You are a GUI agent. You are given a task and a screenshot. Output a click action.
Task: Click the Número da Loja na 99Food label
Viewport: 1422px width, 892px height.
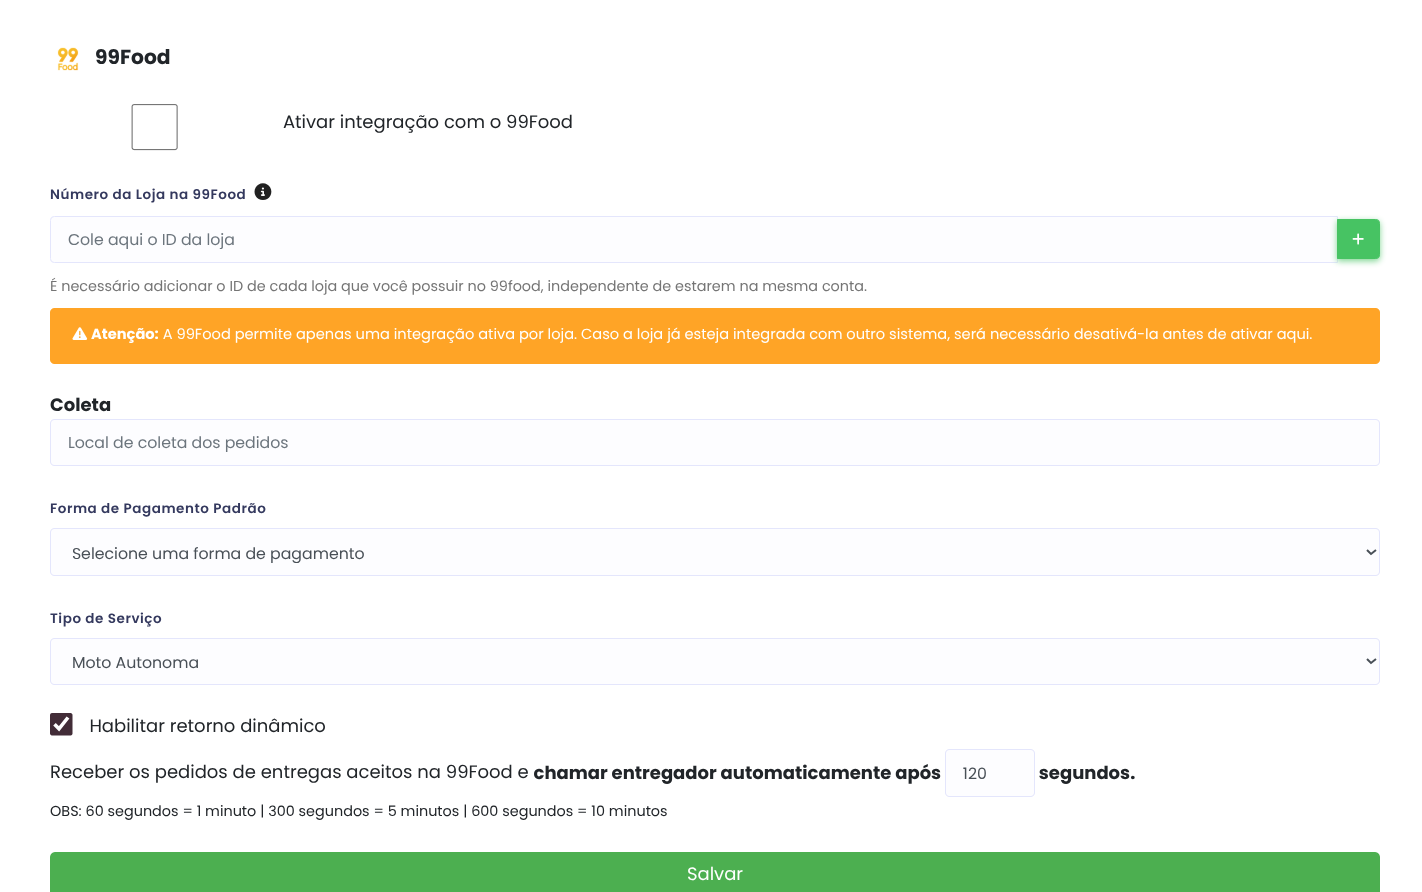coord(148,194)
